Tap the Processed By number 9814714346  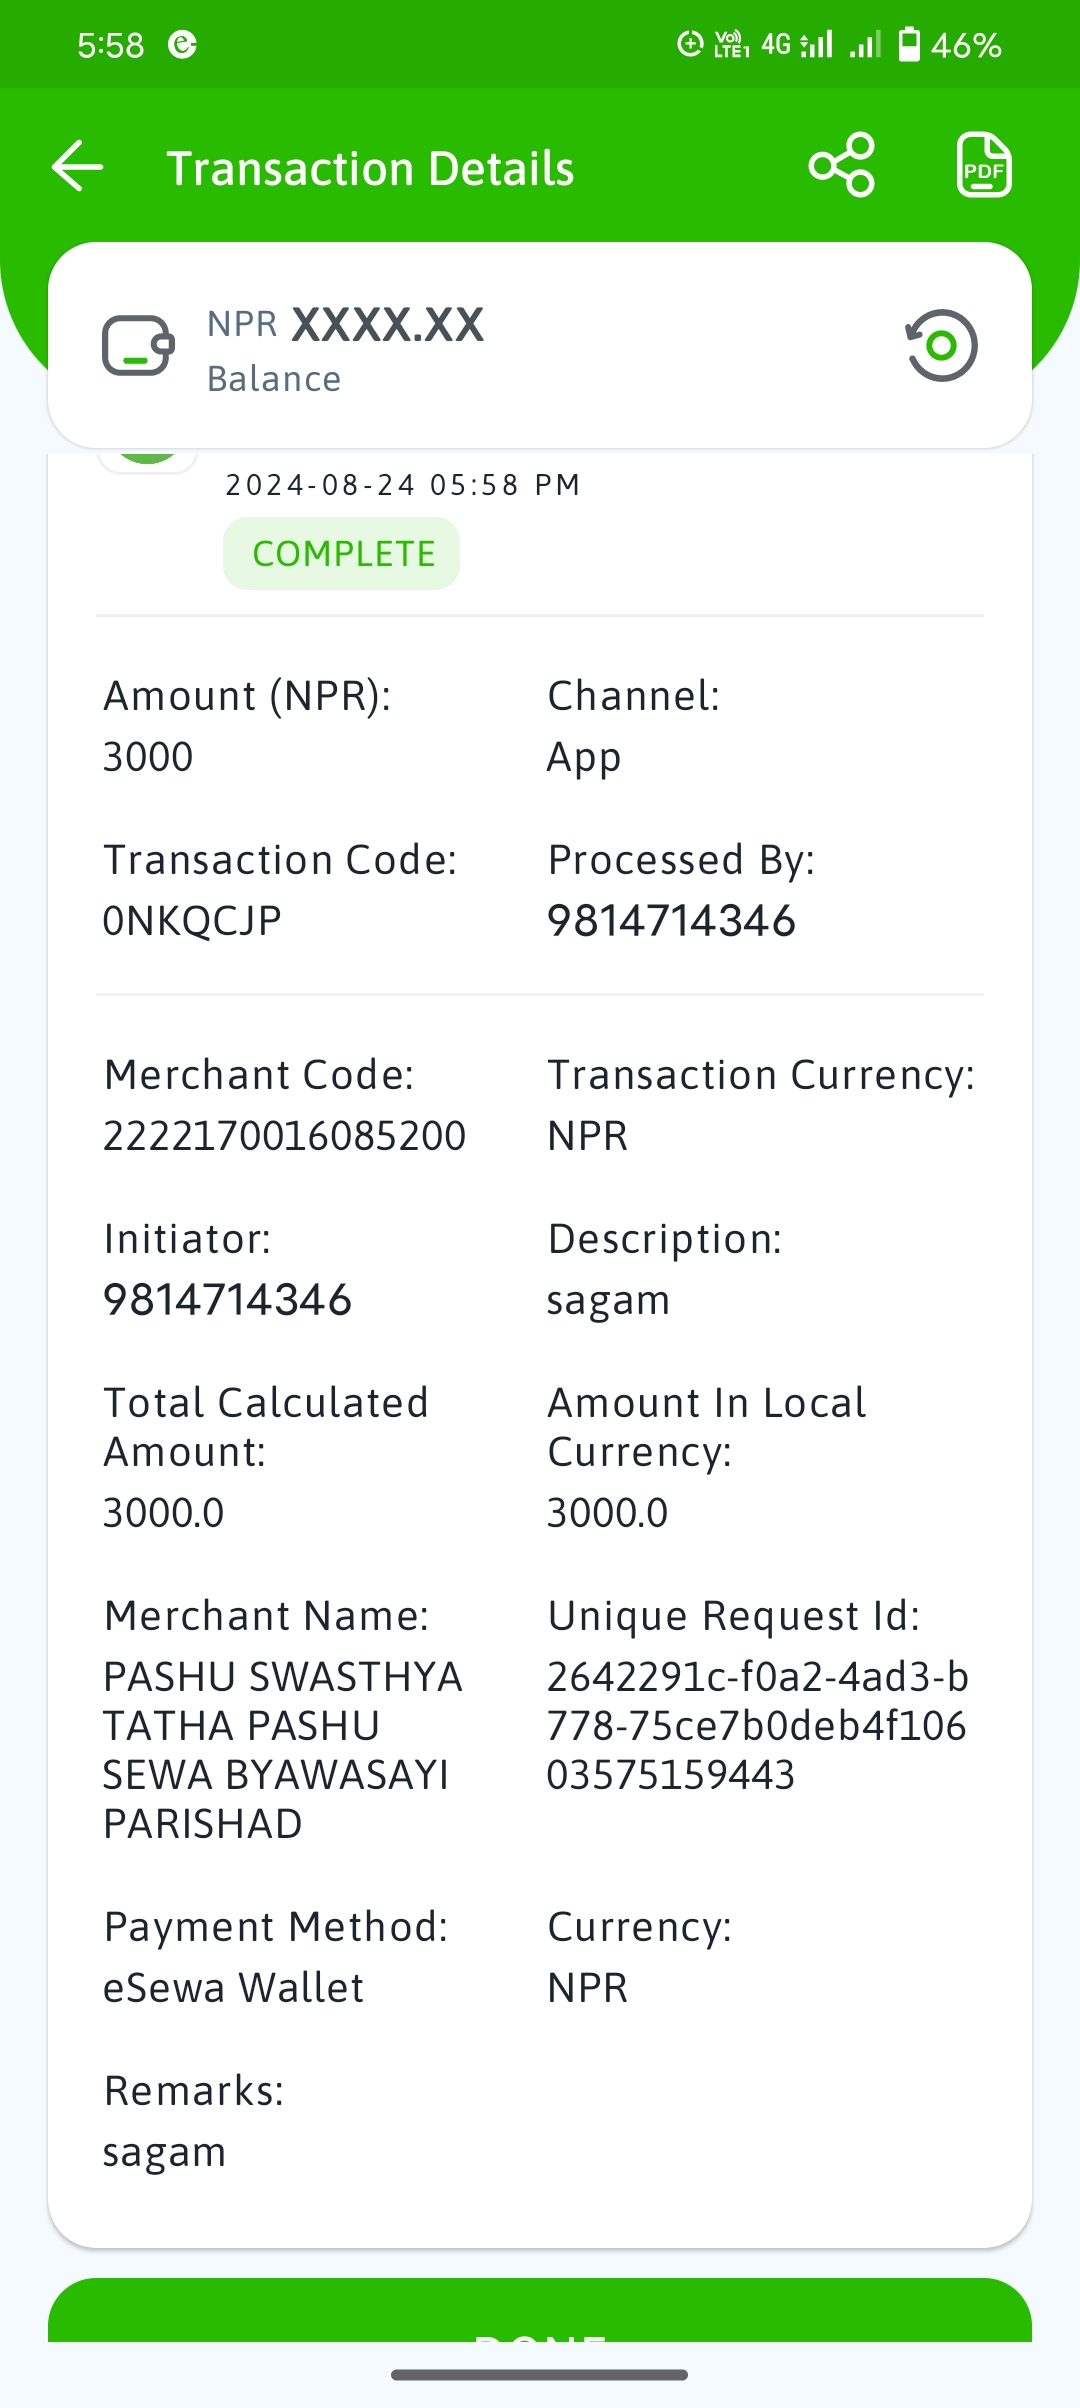point(671,921)
